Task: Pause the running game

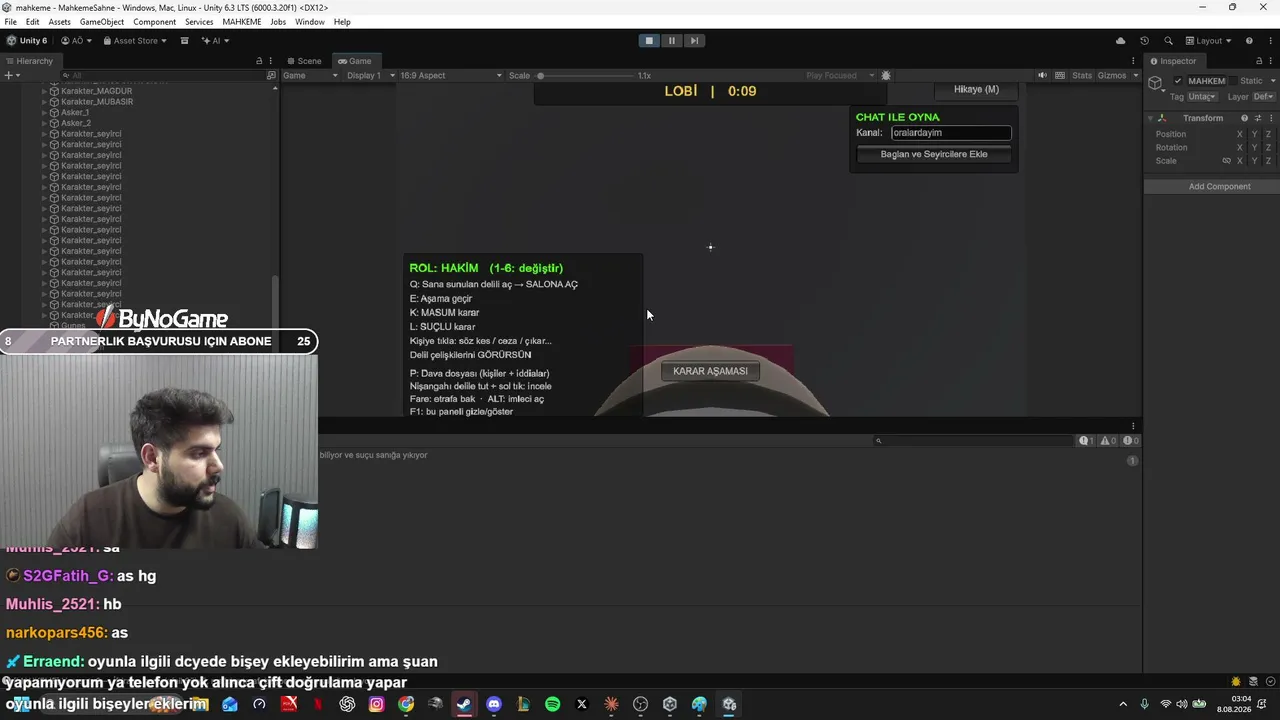Action: click(x=672, y=41)
